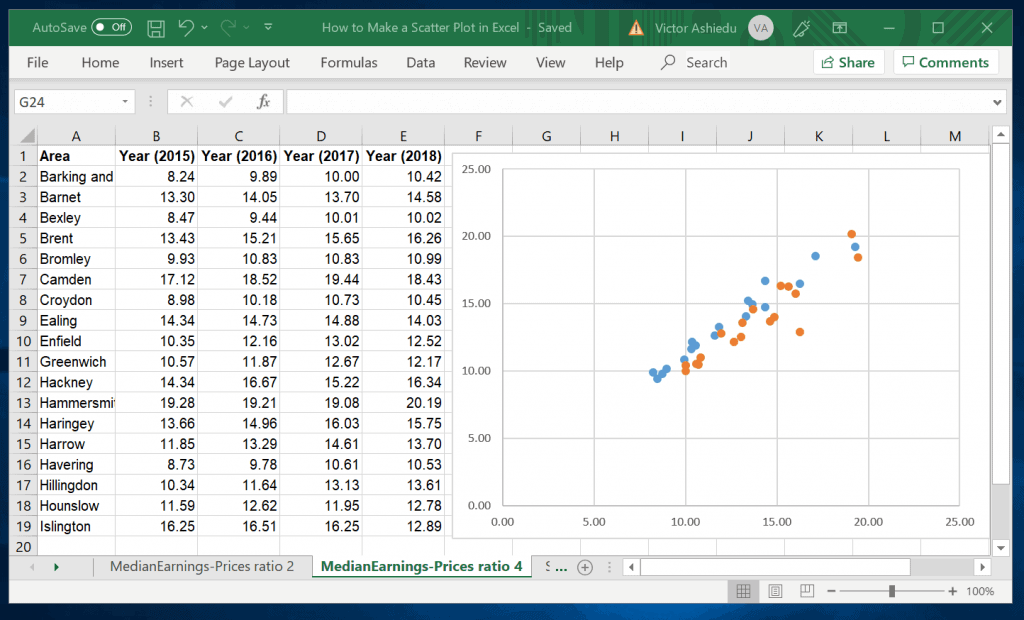Expand the Customize Quick Access Toolbar menu

(x=267, y=28)
